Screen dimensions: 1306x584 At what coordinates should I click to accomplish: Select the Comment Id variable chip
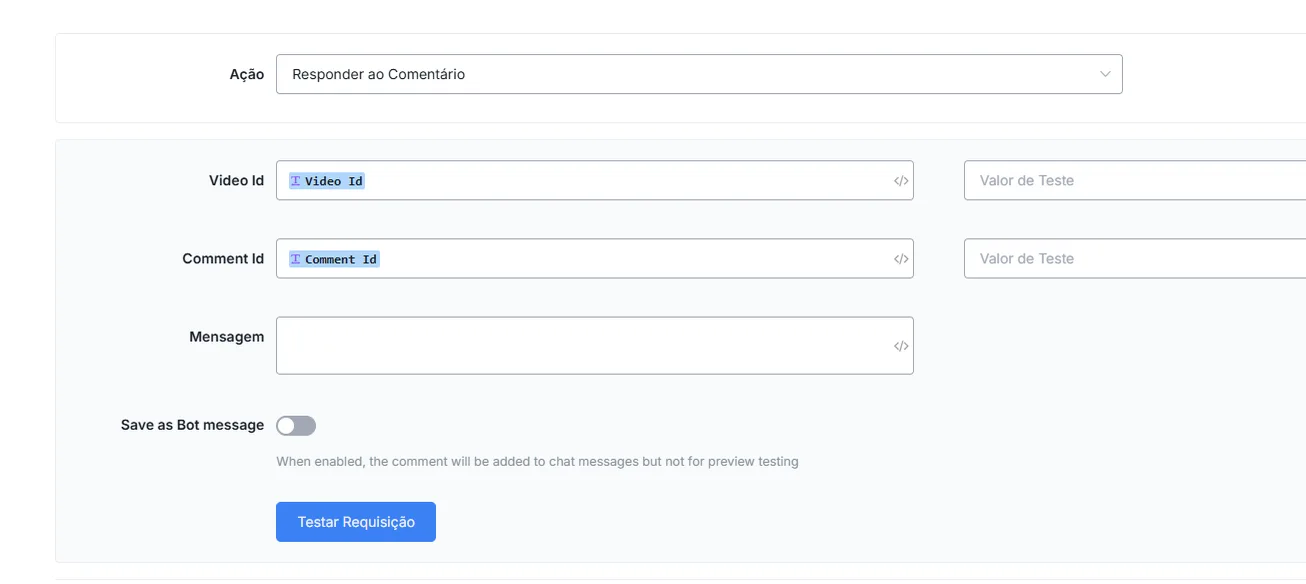[x=334, y=259]
